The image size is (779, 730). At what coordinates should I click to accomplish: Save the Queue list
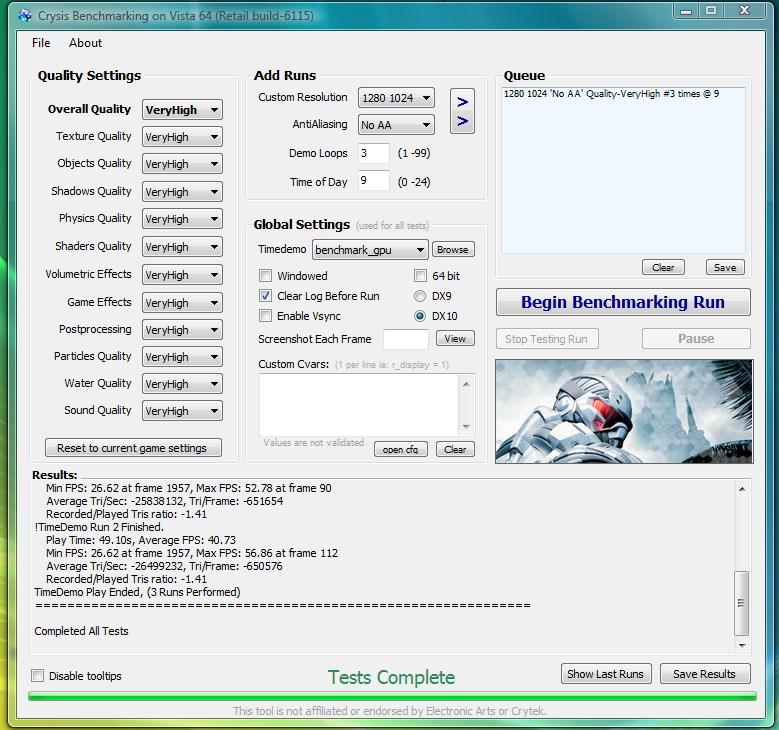tap(725, 267)
